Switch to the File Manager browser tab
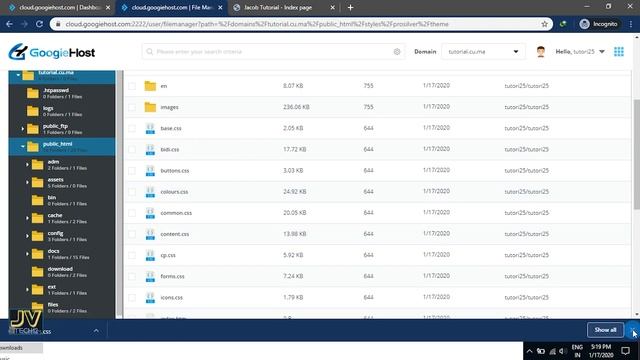640x360 pixels. click(x=171, y=7)
